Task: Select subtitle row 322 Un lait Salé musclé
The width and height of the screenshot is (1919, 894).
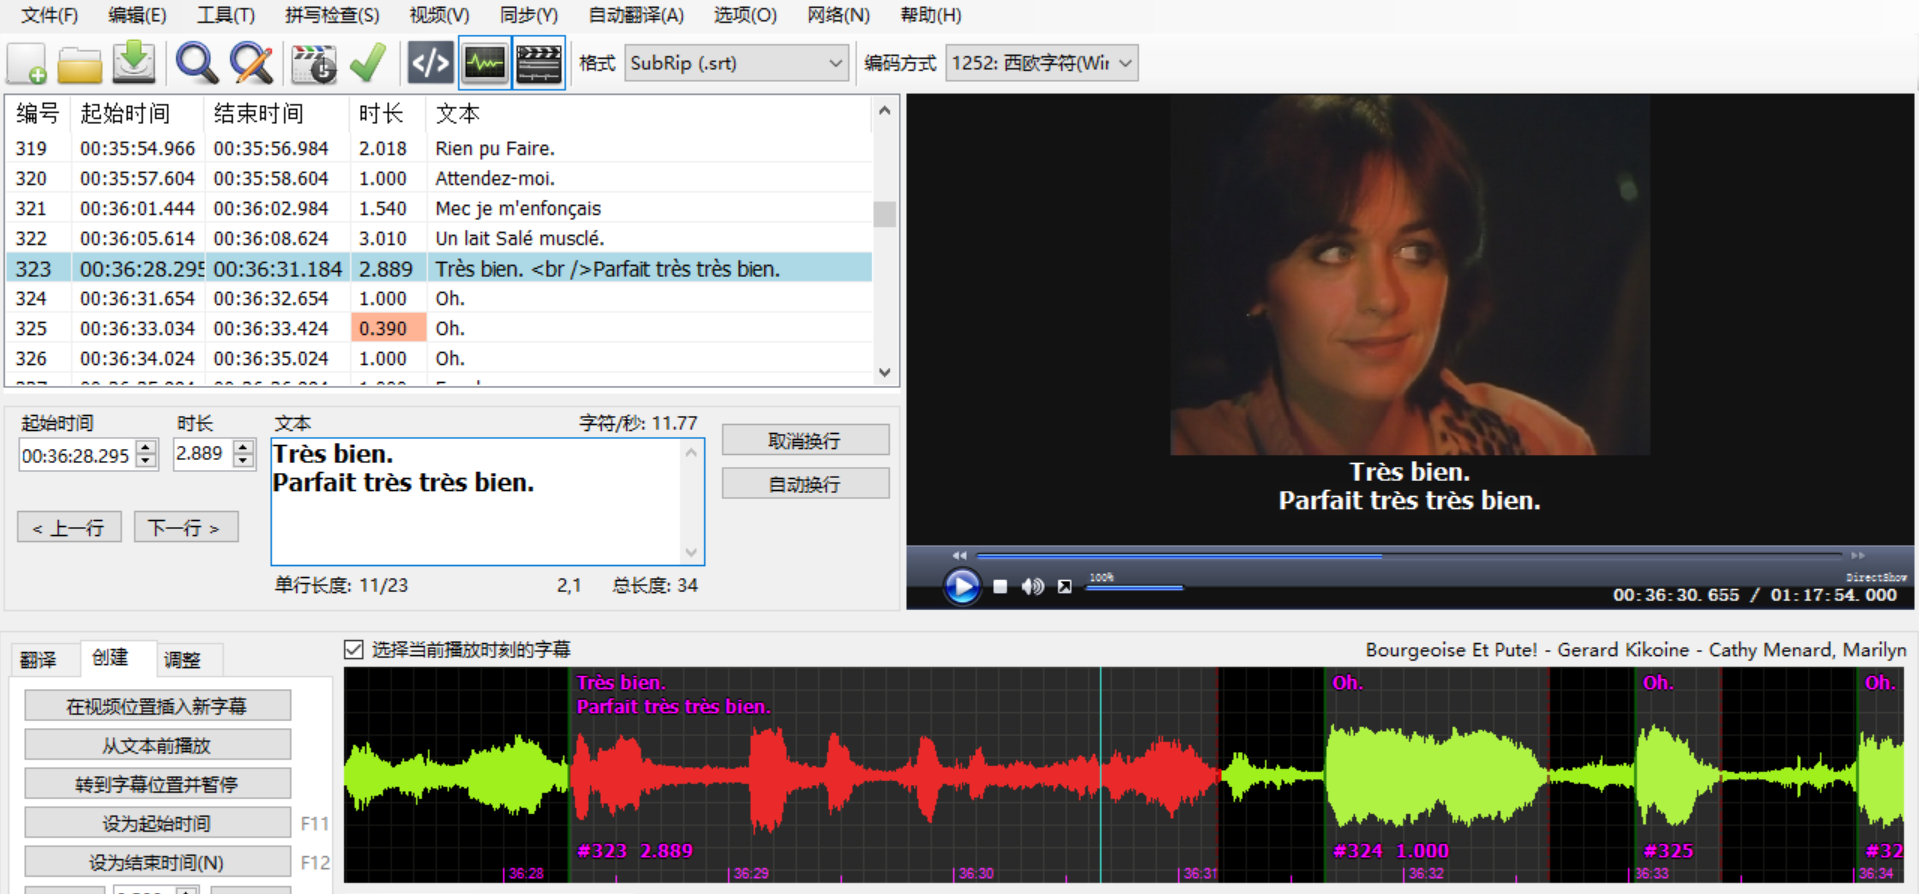Action: [439, 238]
